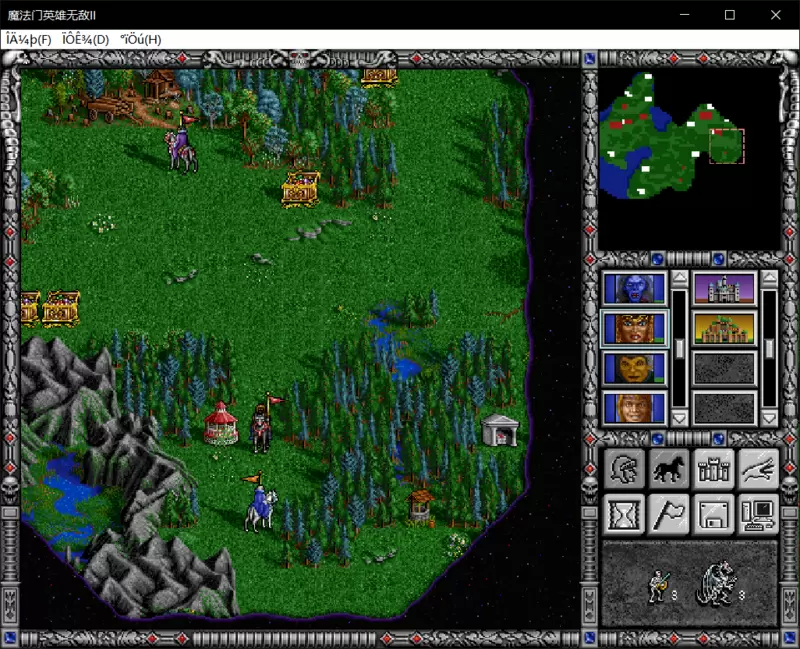Click the fully visible treasure chest above the mountains
The width and height of the screenshot is (800, 649).
pyautogui.click(x=61, y=308)
